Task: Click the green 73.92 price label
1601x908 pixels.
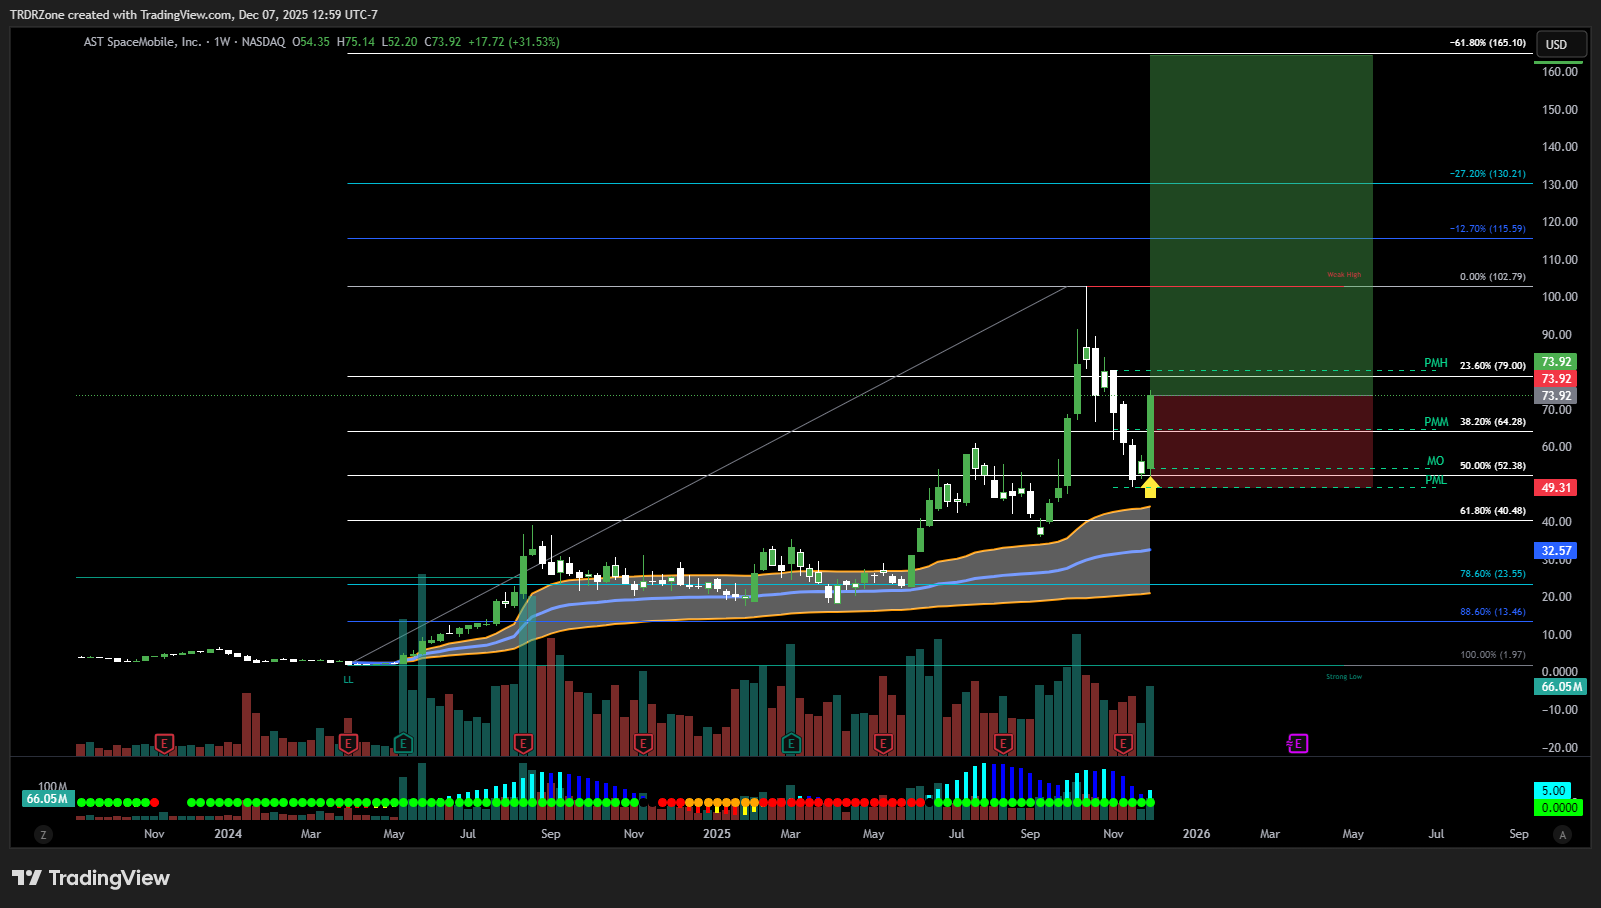Action: (1555, 362)
